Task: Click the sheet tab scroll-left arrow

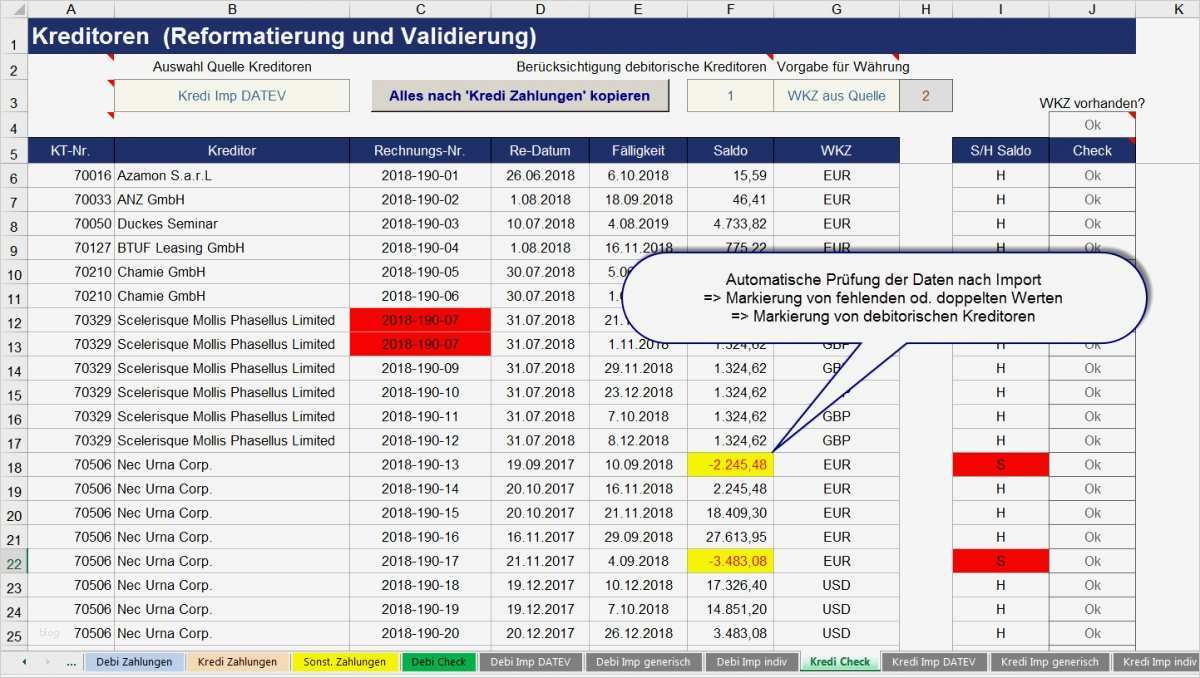Action: pyautogui.click(x=23, y=662)
